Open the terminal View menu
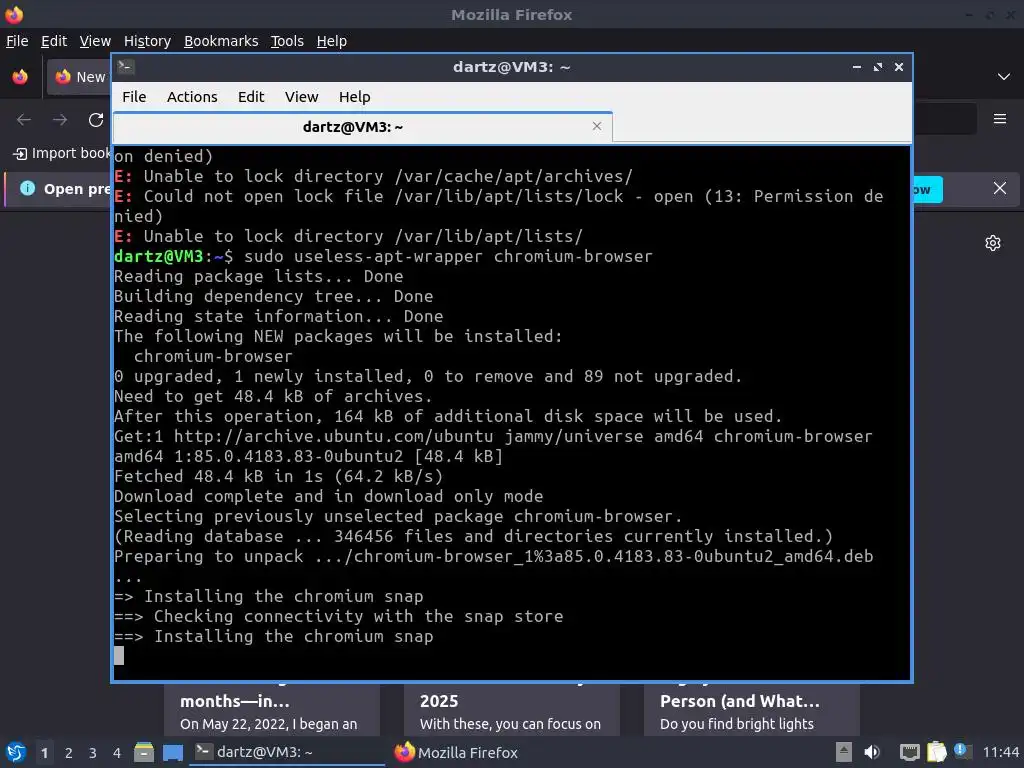Image resolution: width=1024 pixels, height=768 pixels. (301, 97)
